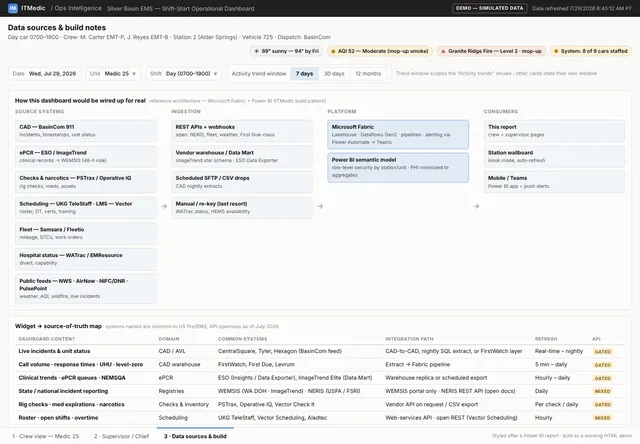Click the Public feeds NWS AirNow card

click(x=86, y=289)
